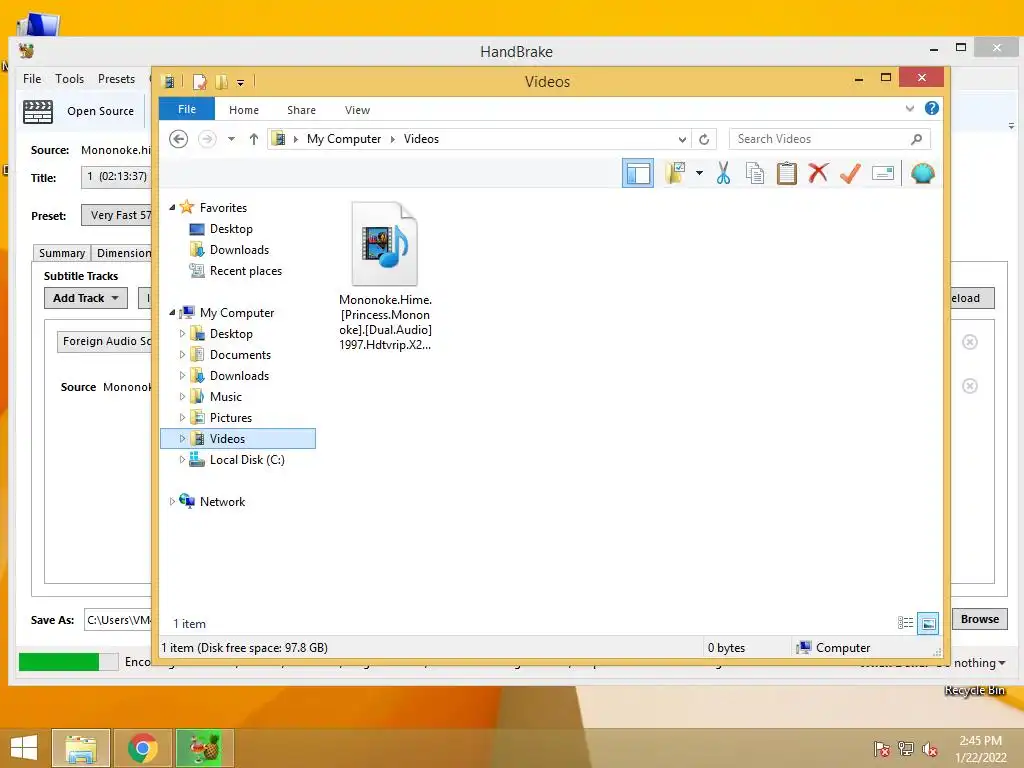
Task: Open the Share ribbon tab
Action: point(301,110)
